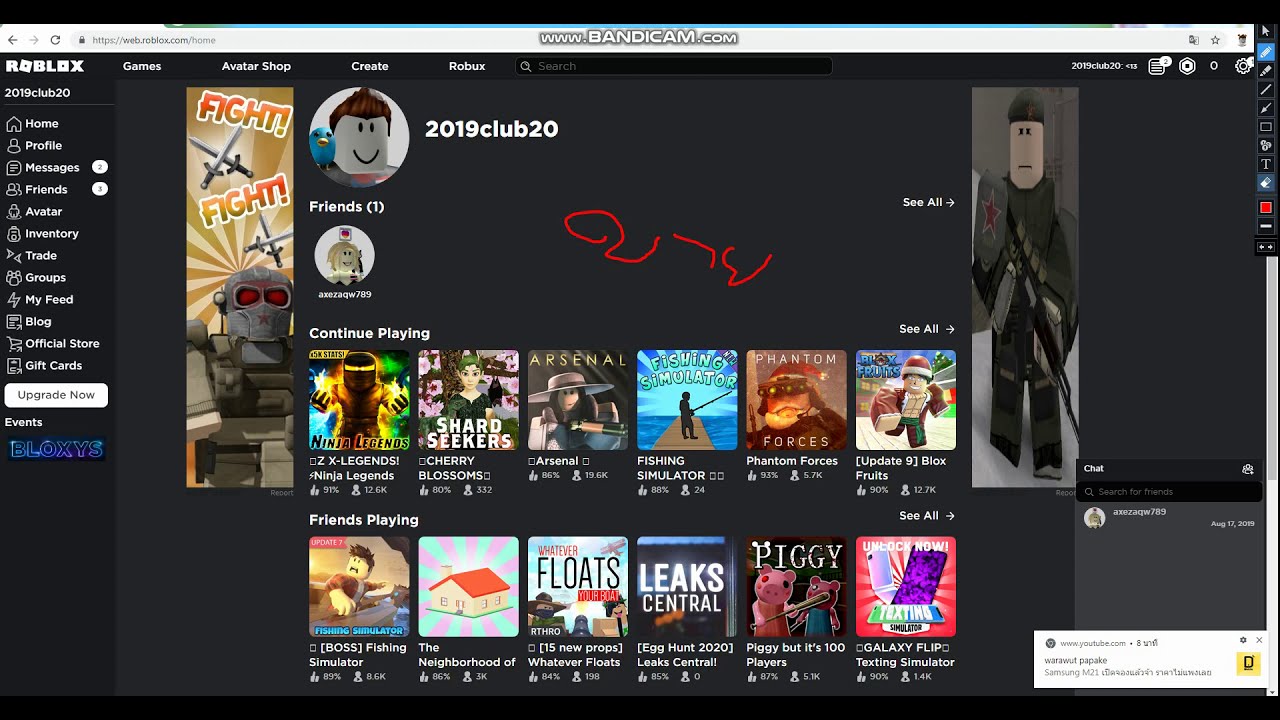1280x720 pixels.
Task: Open chat with axezaqw789
Action: click(1170, 517)
